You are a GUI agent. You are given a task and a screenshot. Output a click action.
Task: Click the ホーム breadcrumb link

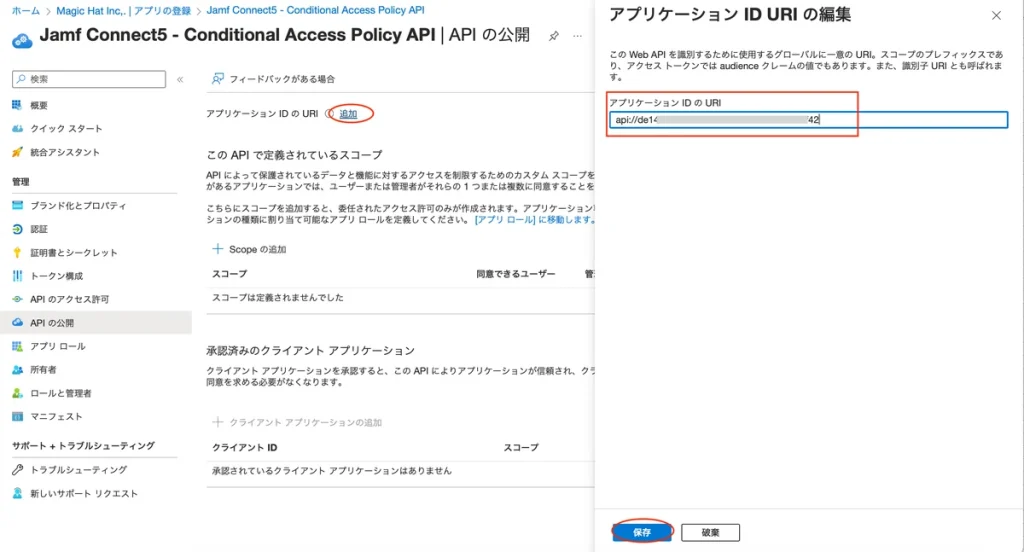[x=26, y=10]
